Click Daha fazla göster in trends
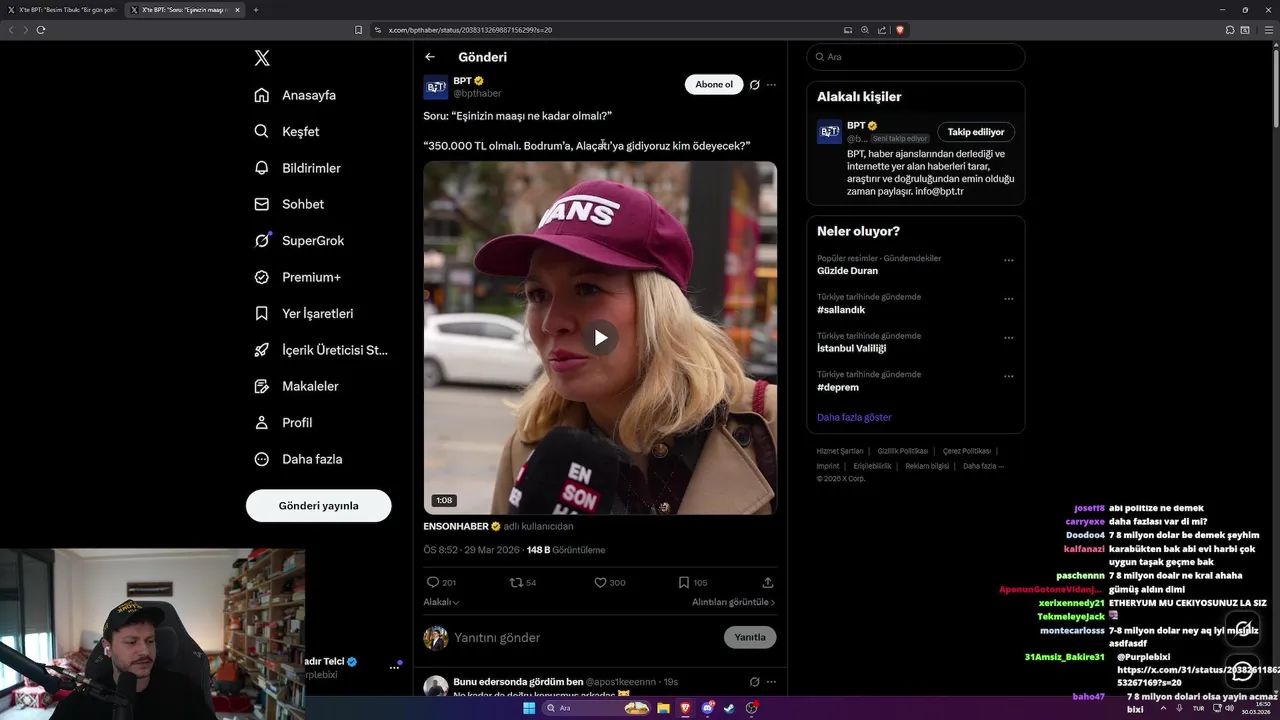1280x720 pixels. pos(854,417)
